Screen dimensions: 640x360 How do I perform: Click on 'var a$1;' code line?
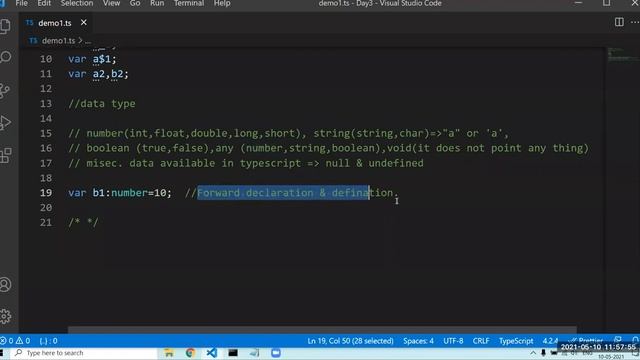(92, 59)
